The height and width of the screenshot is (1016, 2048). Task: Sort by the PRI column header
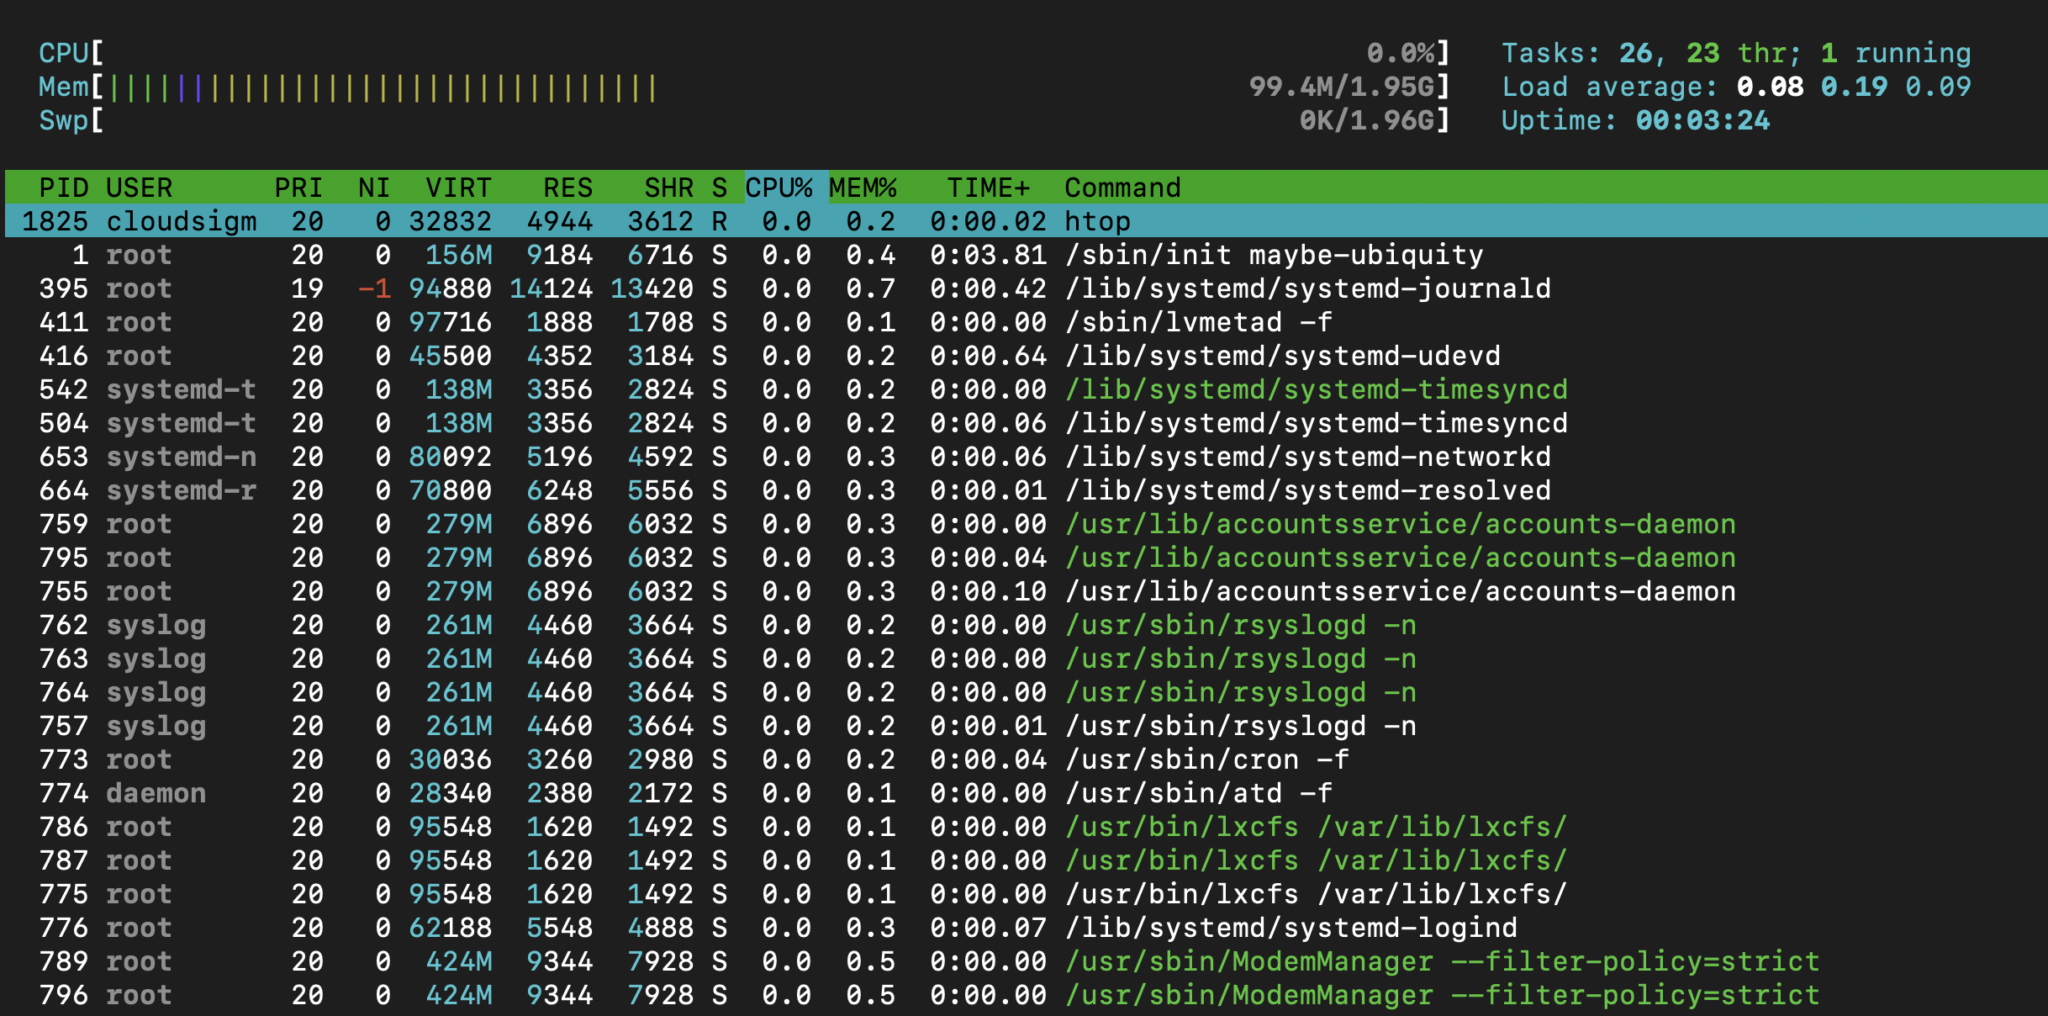297,187
